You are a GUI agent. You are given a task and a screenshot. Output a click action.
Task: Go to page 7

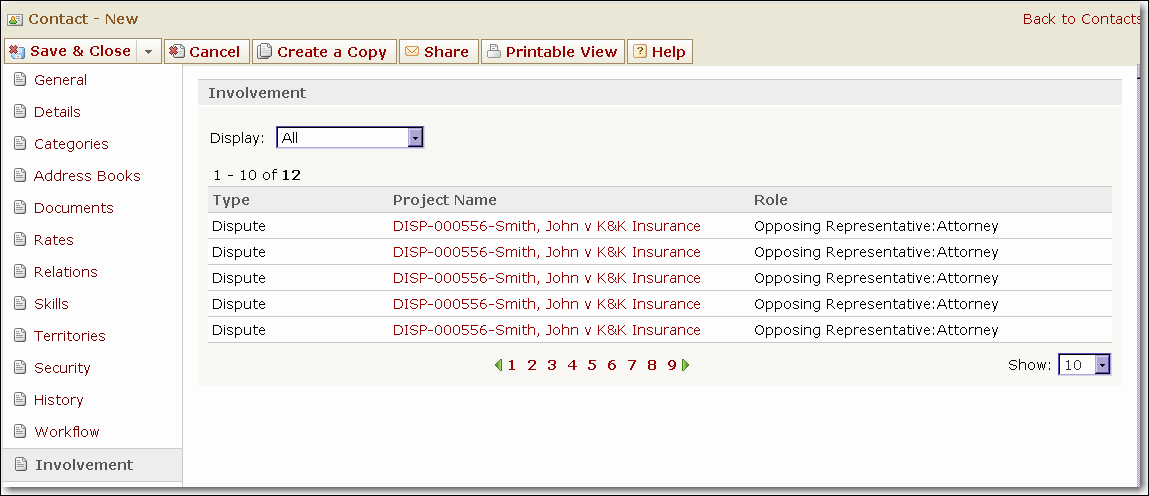pyautogui.click(x=632, y=365)
